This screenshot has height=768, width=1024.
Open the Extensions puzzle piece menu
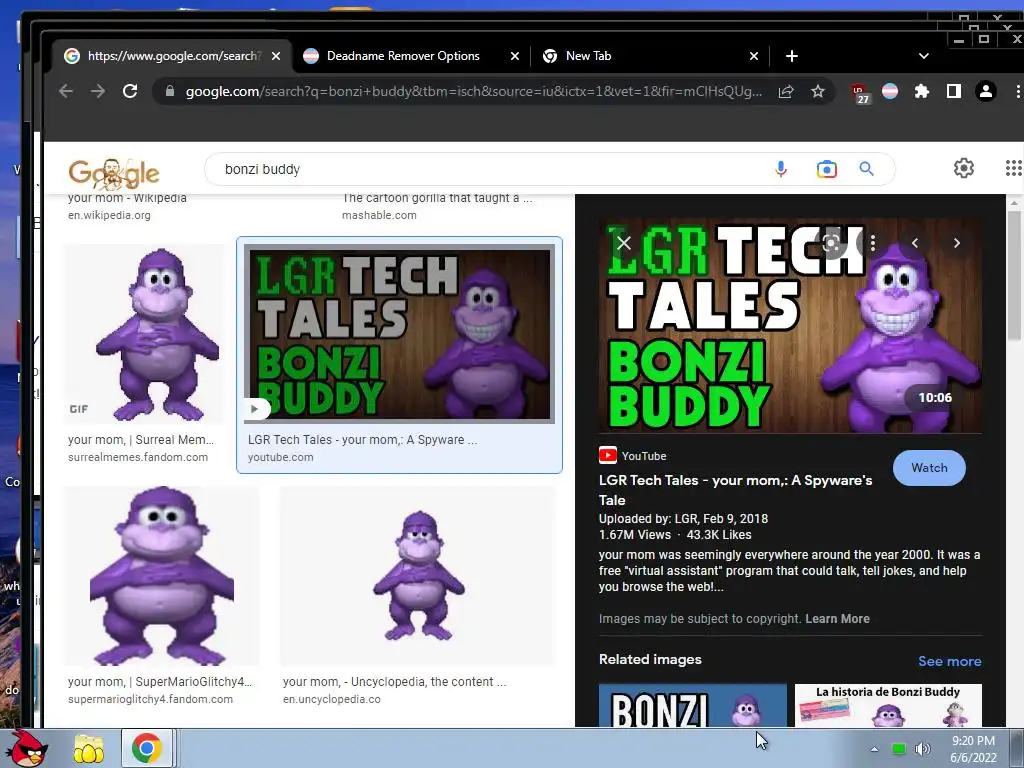coord(921,91)
